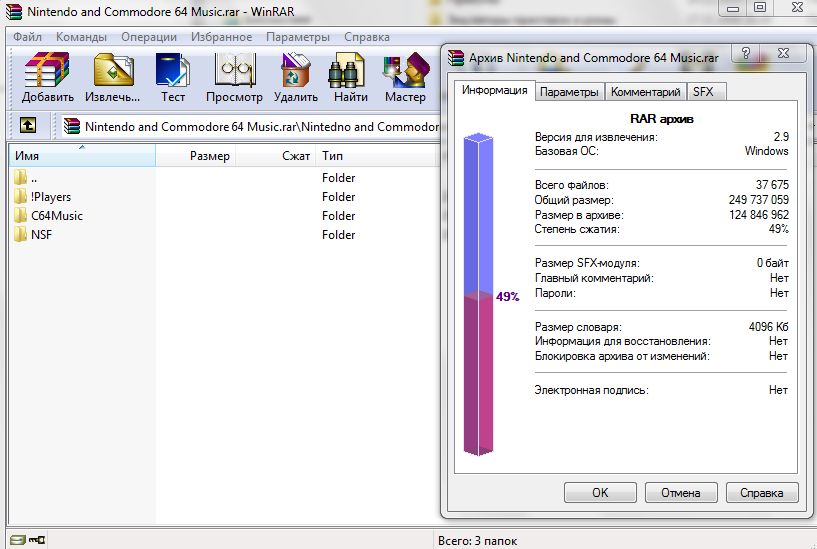Click the 'Базовая ОС:' label
This screenshot has height=549, width=817.
click(566, 151)
